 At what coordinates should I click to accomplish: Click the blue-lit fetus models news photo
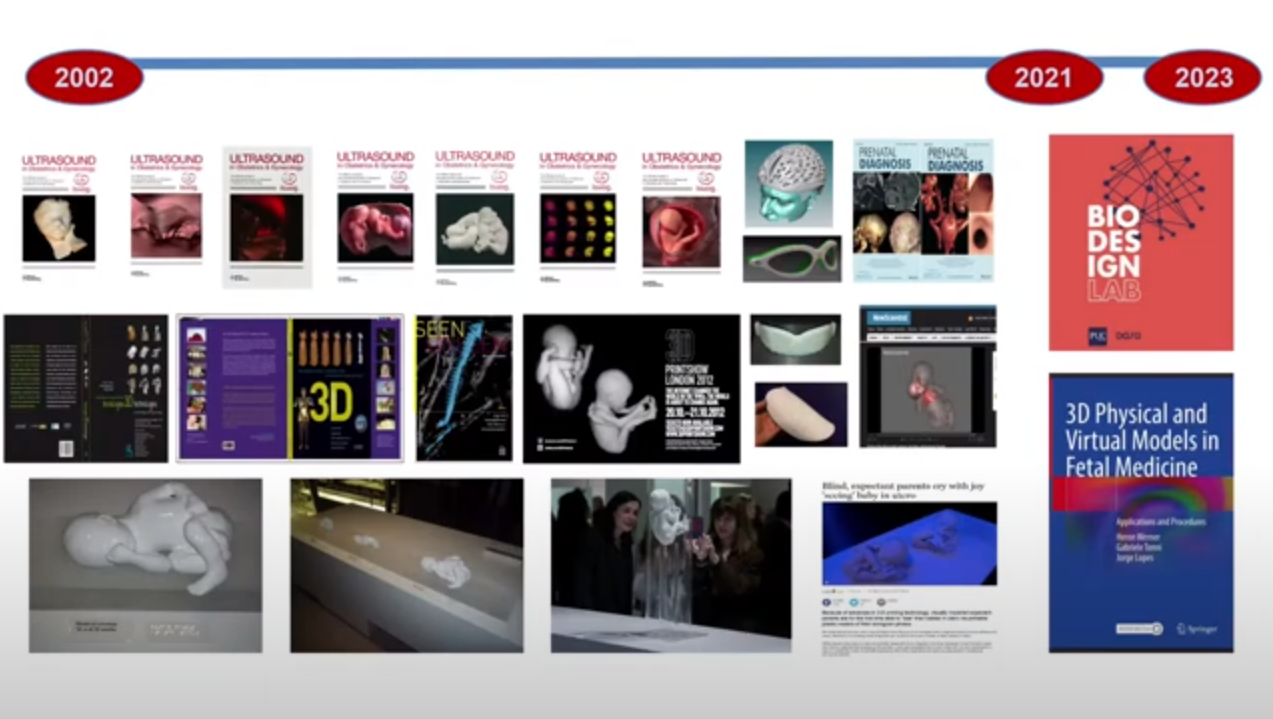(910, 543)
